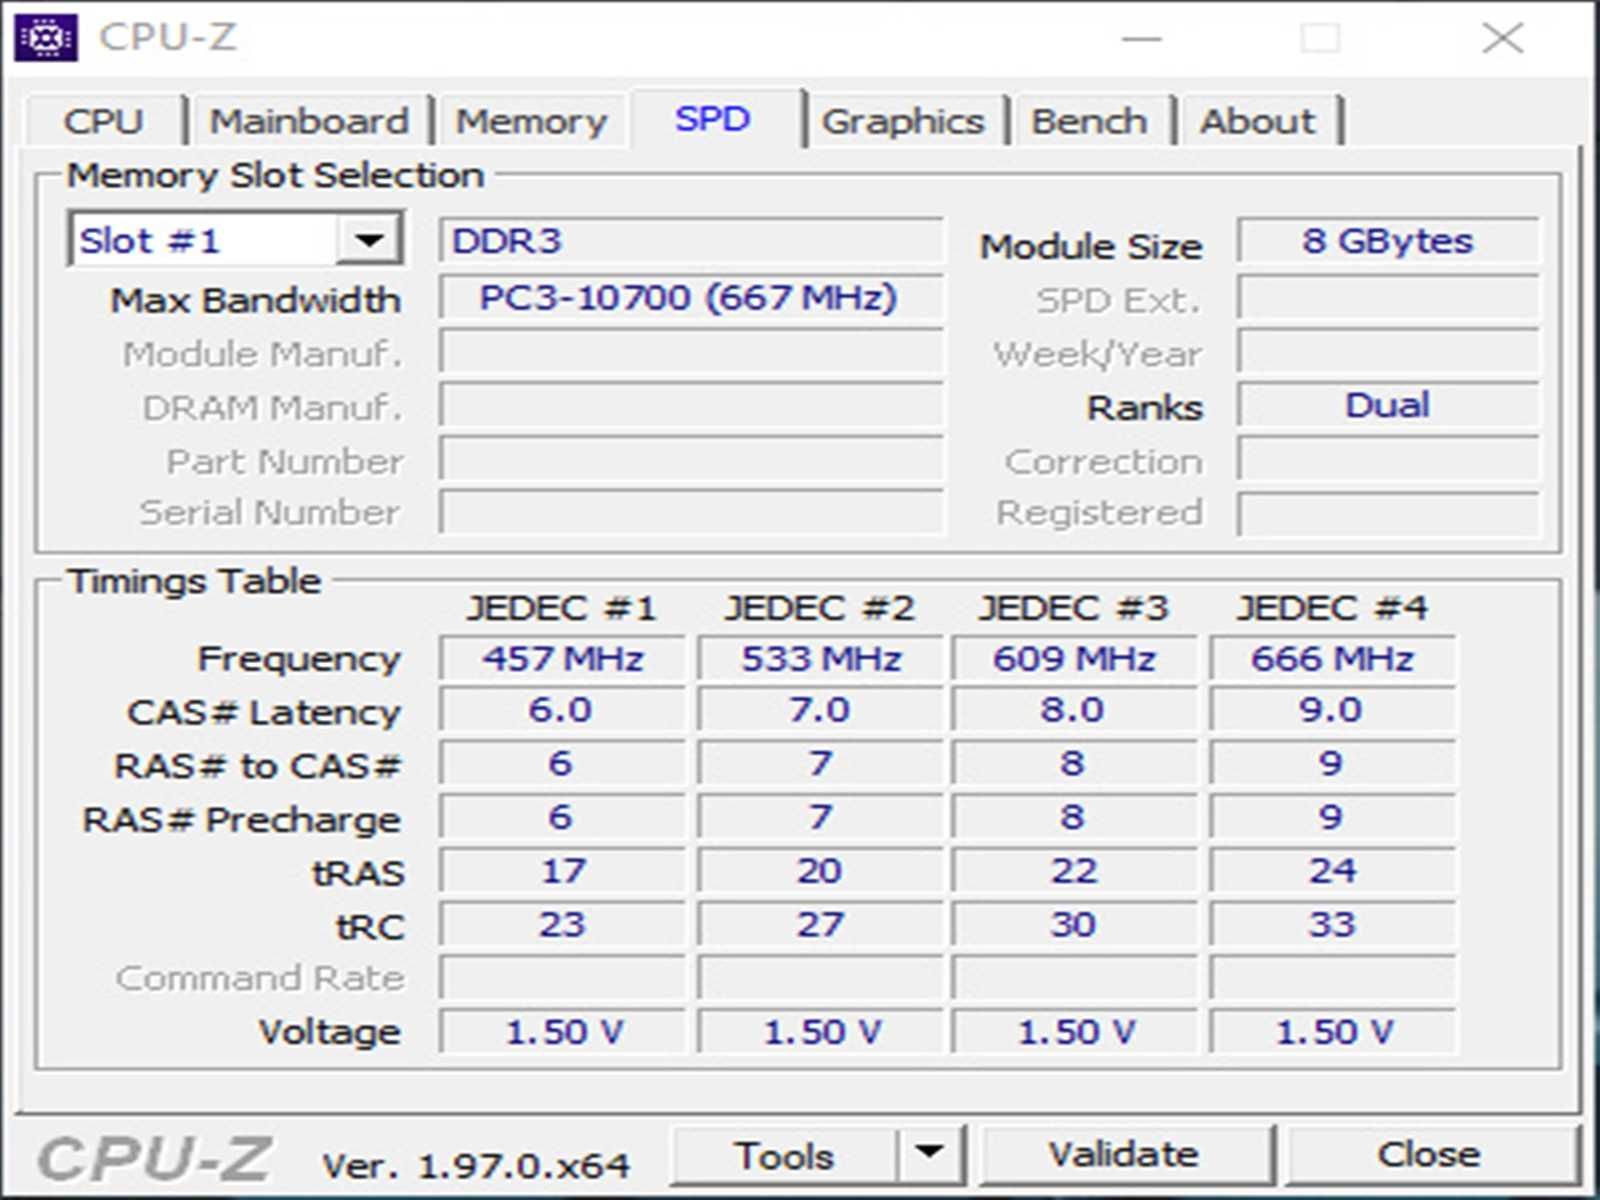Click the CPU-Z app icon in title bar
Screen dimensions: 1600x1200
pos(46,37)
